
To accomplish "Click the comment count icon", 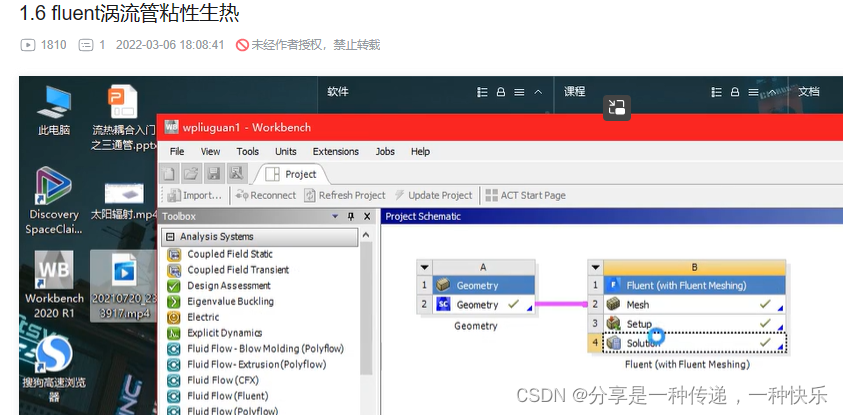I will (85, 45).
